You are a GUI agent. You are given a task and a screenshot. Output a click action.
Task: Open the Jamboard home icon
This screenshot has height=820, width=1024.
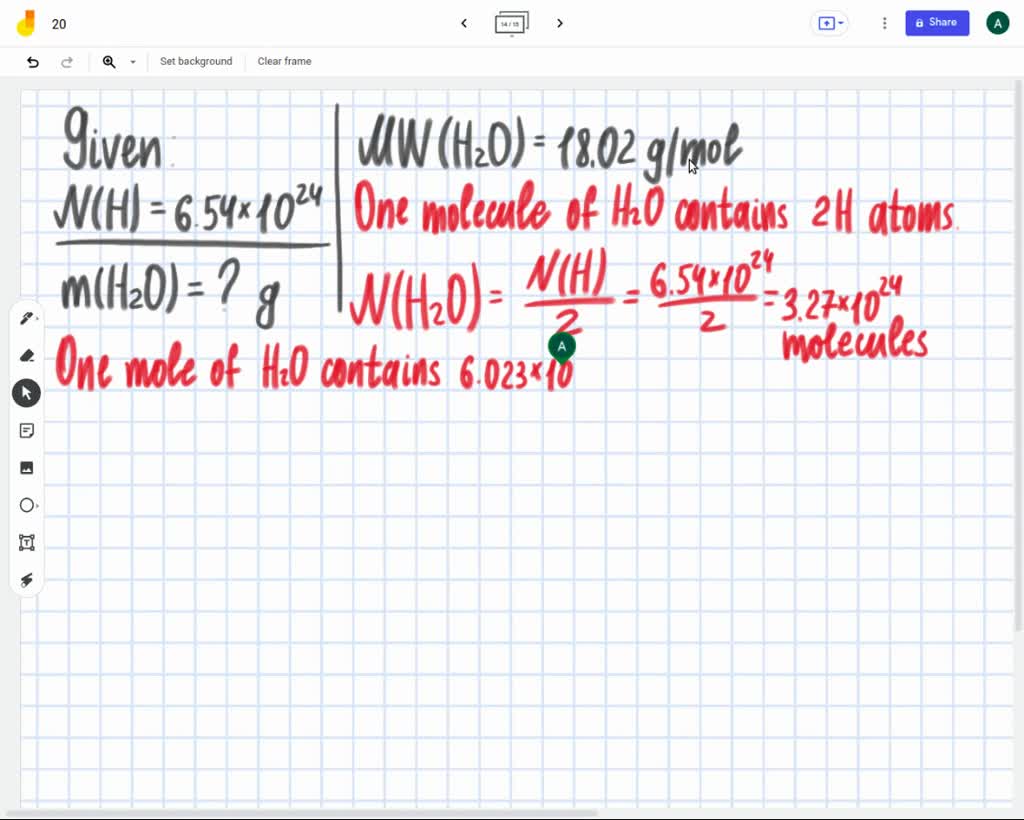(24, 23)
